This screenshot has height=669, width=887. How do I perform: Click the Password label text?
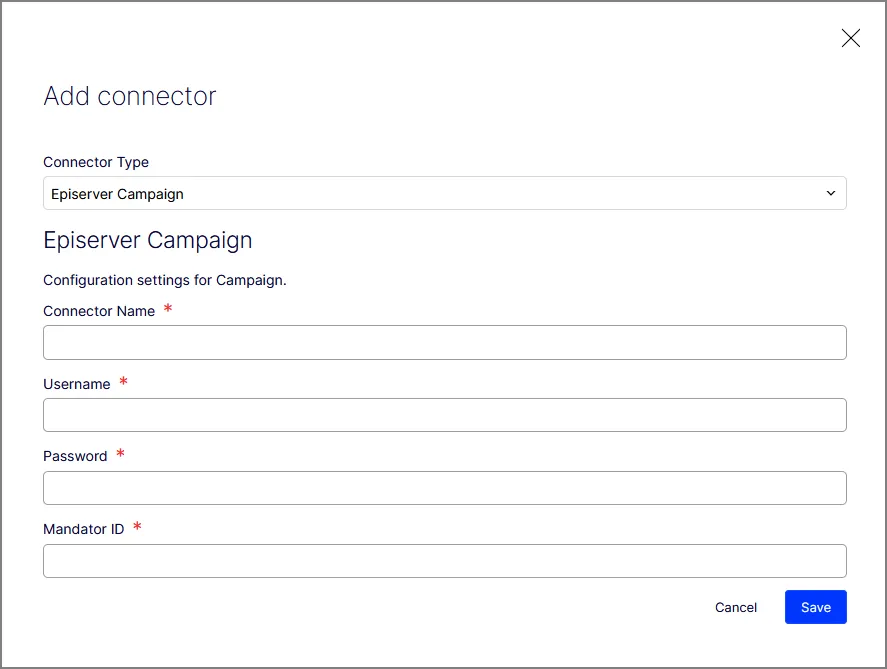(75, 456)
